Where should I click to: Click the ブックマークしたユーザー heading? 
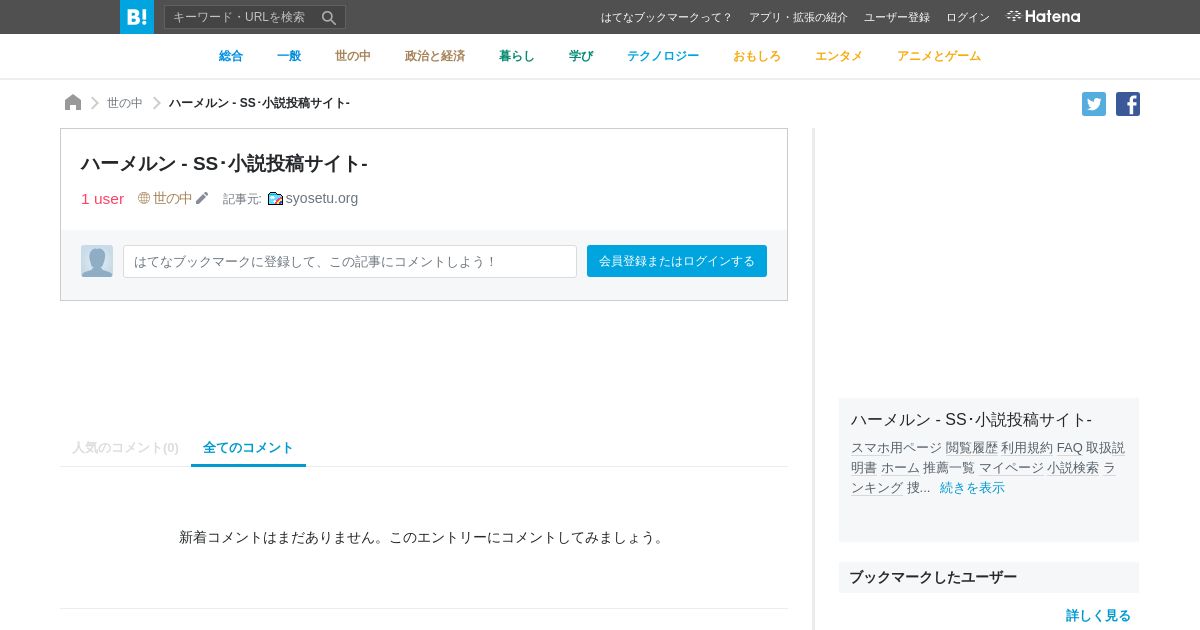click(933, 577)
